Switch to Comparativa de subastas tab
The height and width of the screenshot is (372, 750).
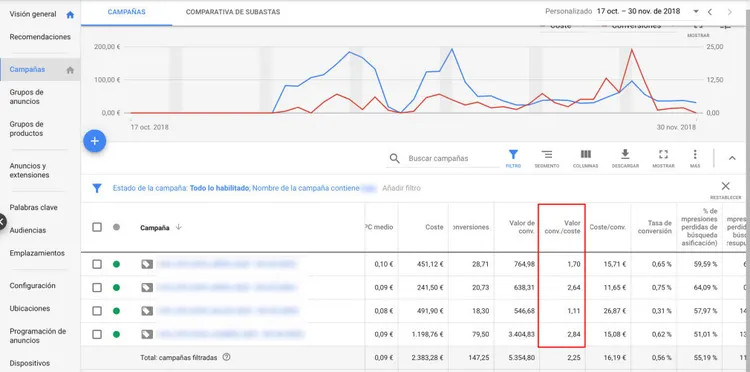233,12
